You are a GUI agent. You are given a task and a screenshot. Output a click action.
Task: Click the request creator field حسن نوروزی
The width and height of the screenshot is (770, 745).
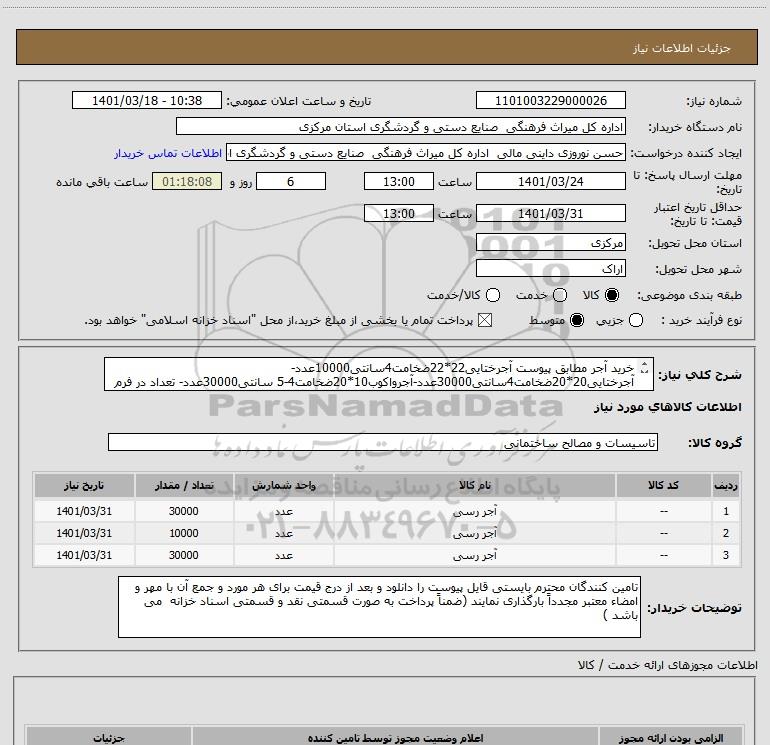pos(426,153)
